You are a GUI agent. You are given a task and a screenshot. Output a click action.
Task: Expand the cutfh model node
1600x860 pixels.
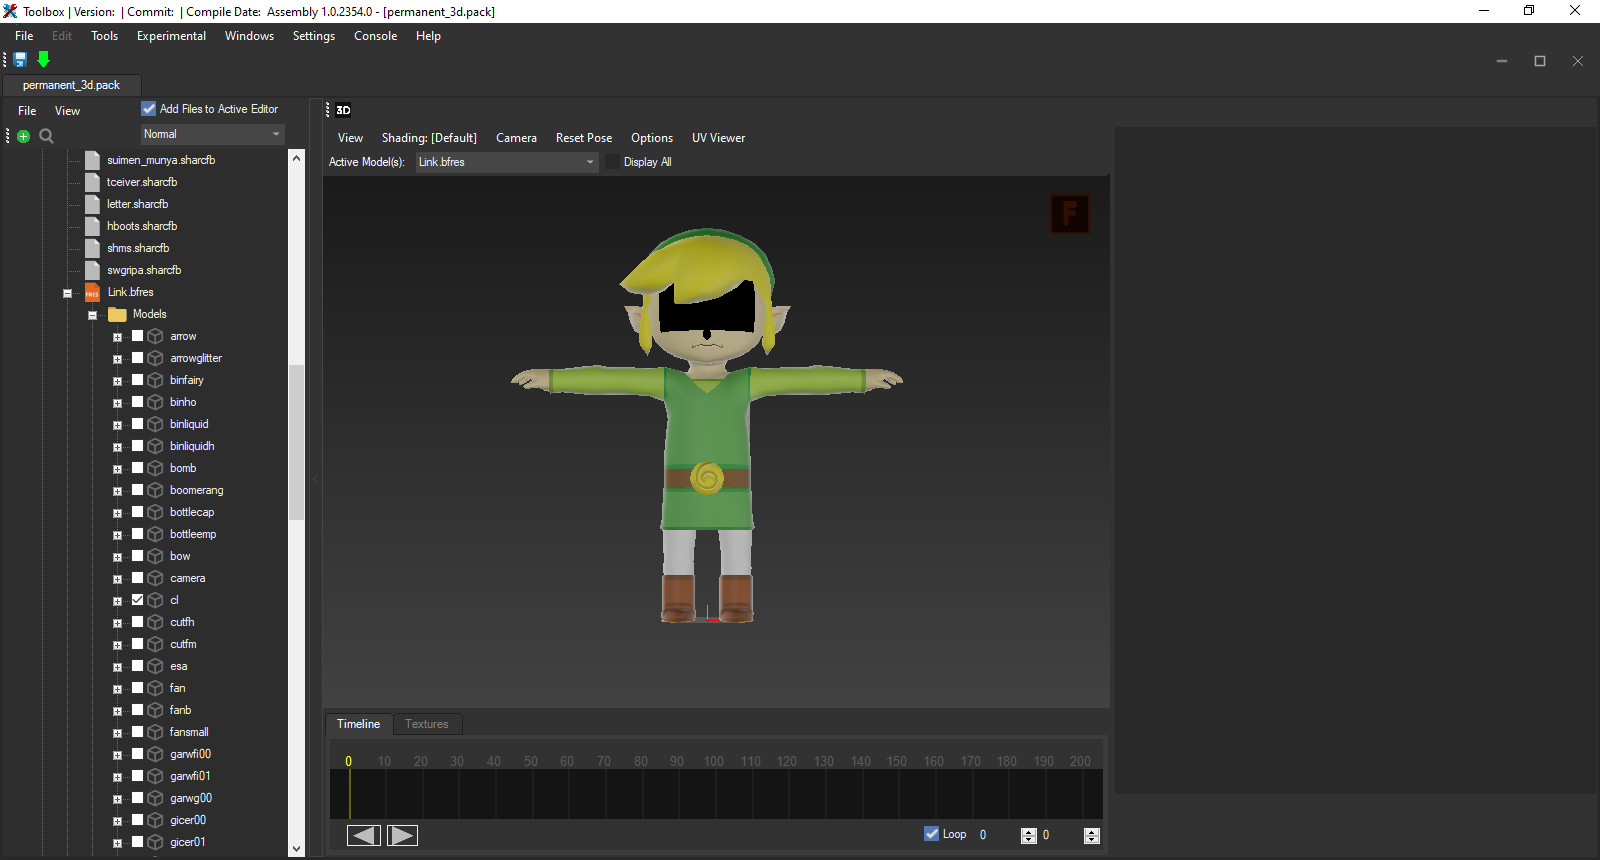pos(117,623)
